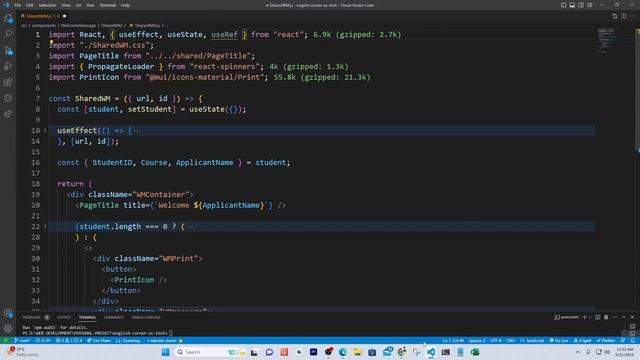Show hidden icons in the system tray
Screen dimensions: 640x360
[577, 352]
